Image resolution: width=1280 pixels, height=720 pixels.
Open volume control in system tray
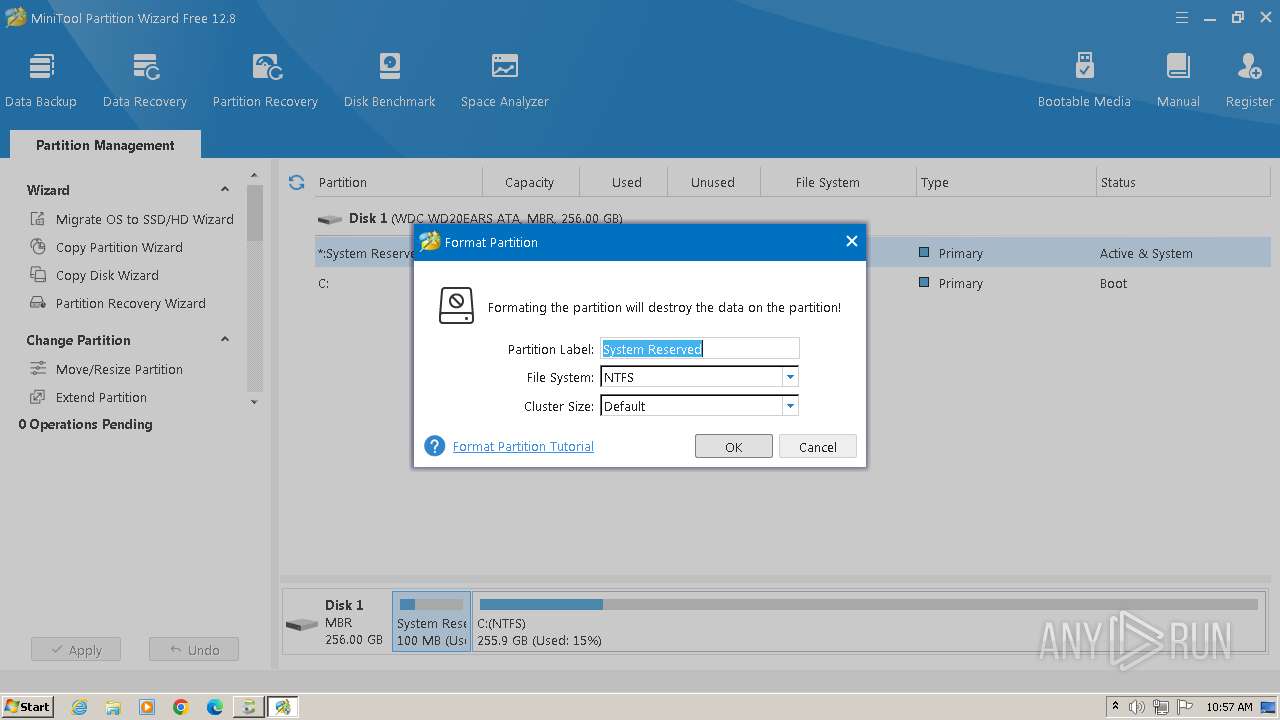[x=1137, y=707]
